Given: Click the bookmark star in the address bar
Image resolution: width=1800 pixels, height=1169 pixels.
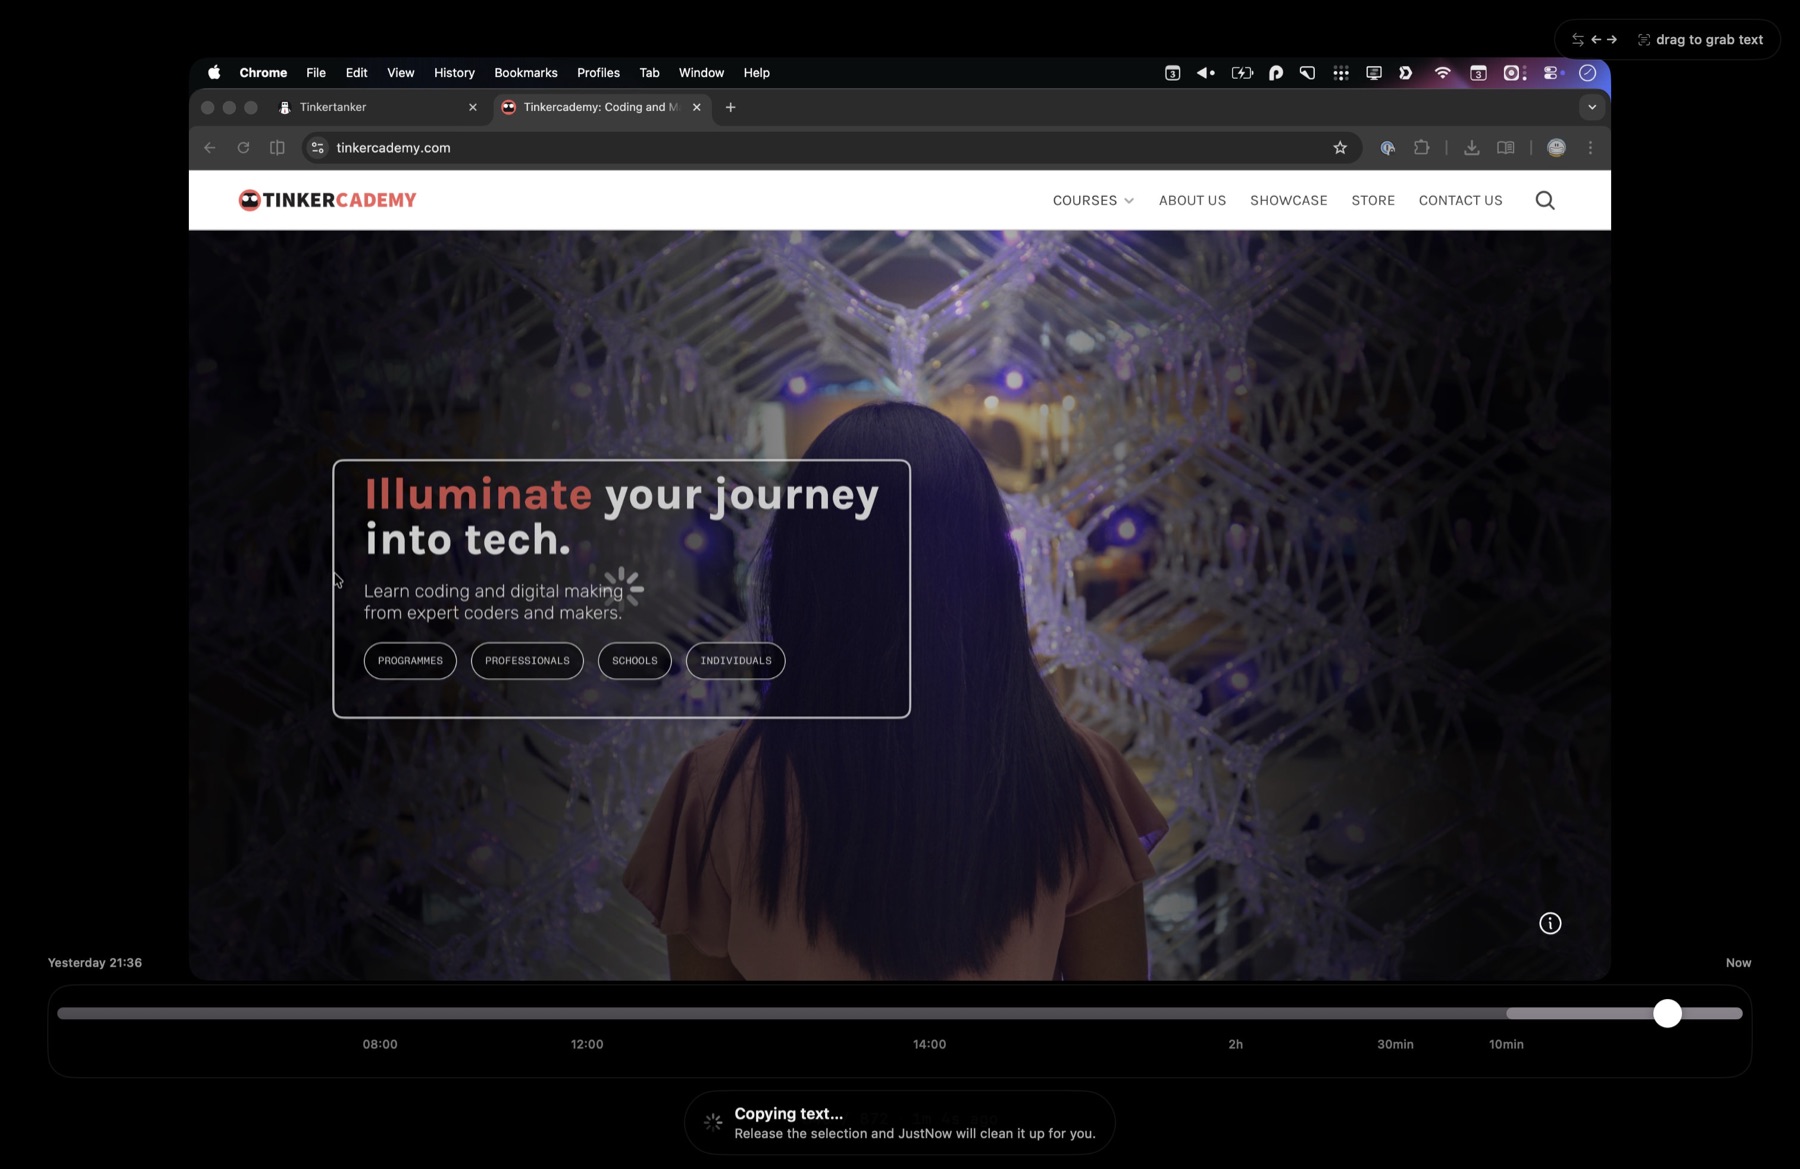Looking at the screenshot, I should pyautogui.click(x=1340, y=147).
